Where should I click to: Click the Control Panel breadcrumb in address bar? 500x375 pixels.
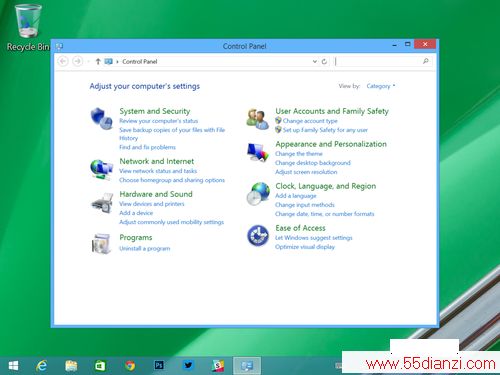pos(140,62)
